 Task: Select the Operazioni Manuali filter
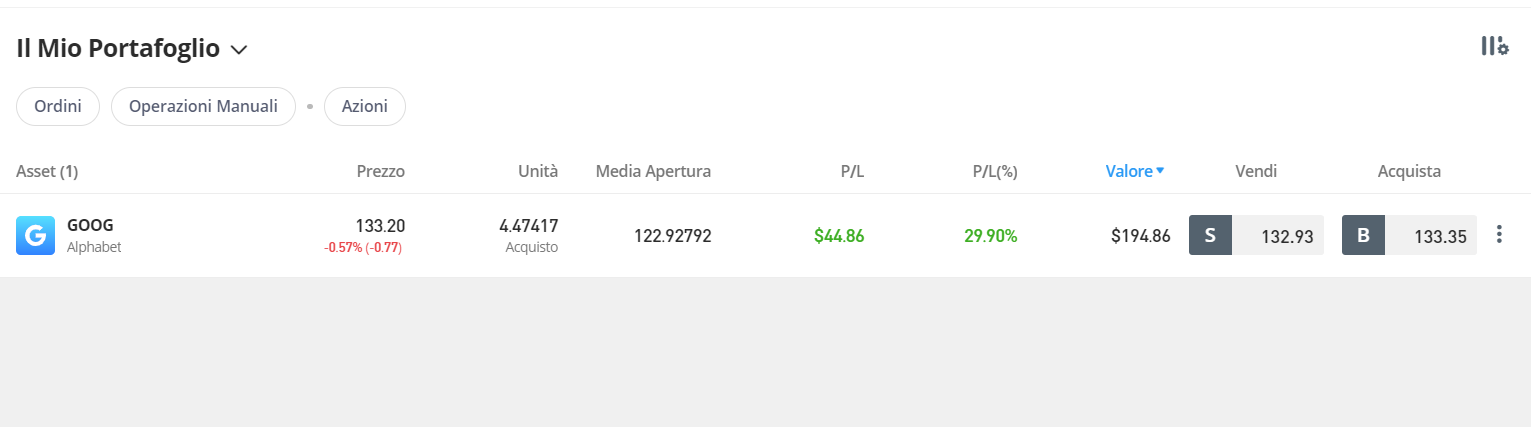pyautogui.click(x=203, y=106)
